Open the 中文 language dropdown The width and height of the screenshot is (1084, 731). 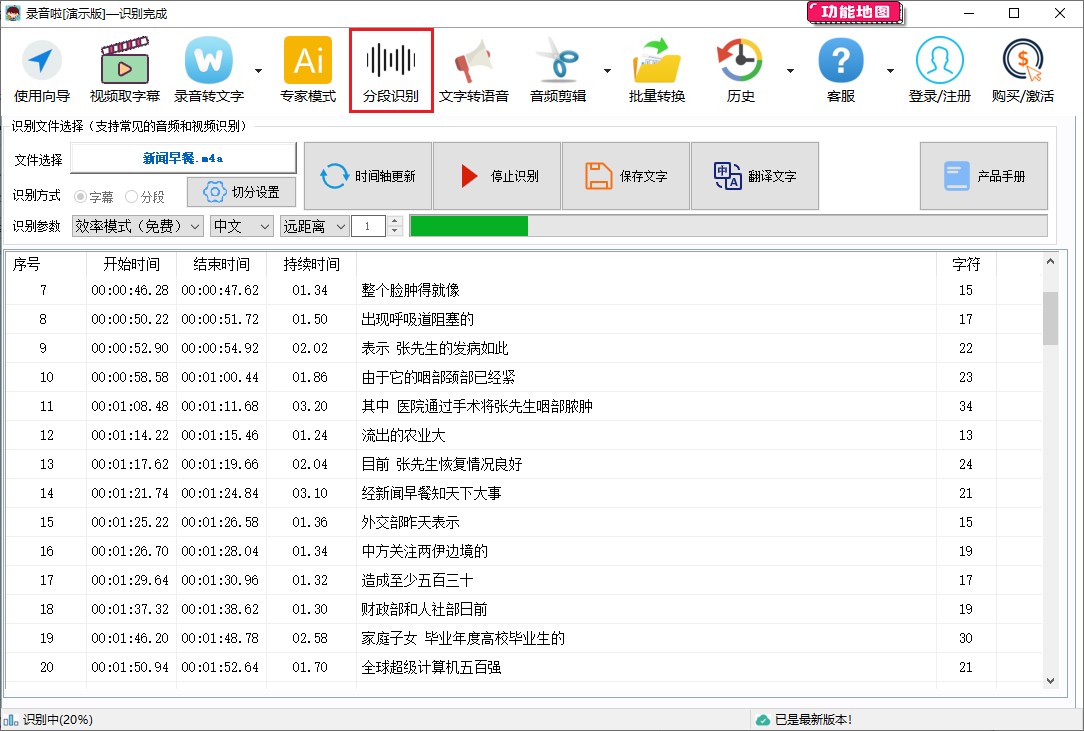click(241, 226)
